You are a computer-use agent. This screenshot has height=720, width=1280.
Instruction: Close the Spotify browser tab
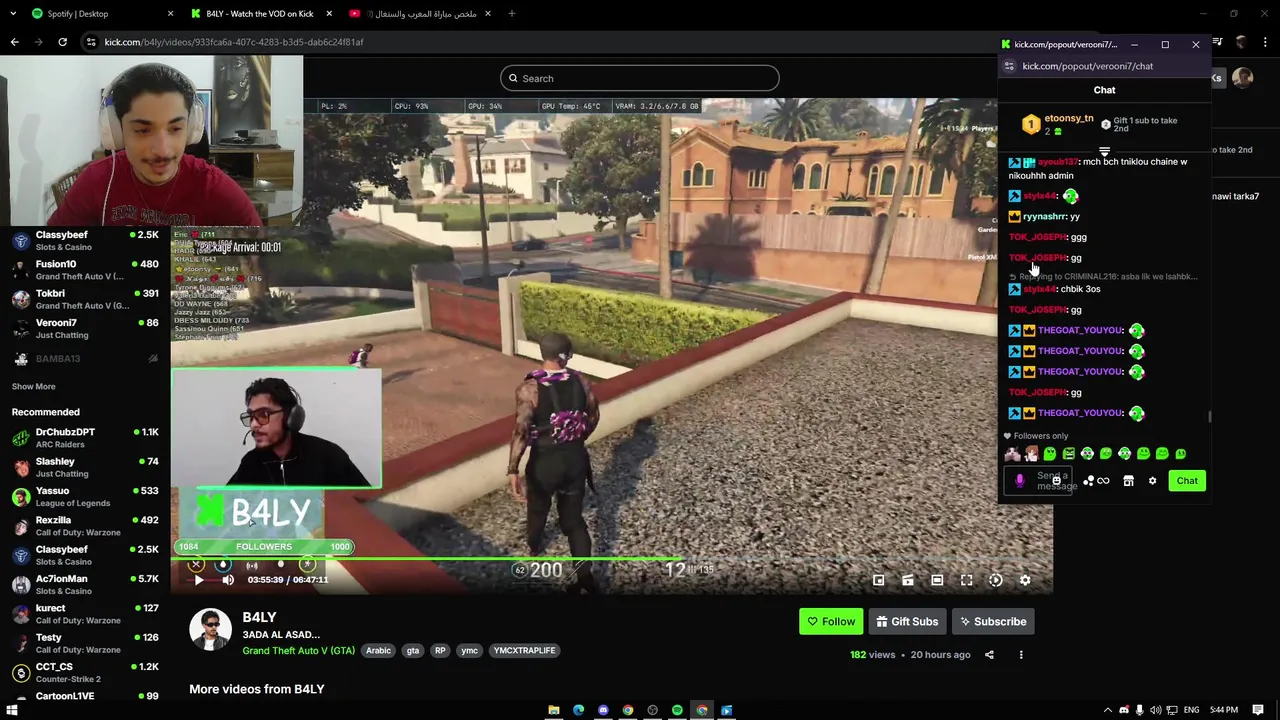click(x=170, y=14)
